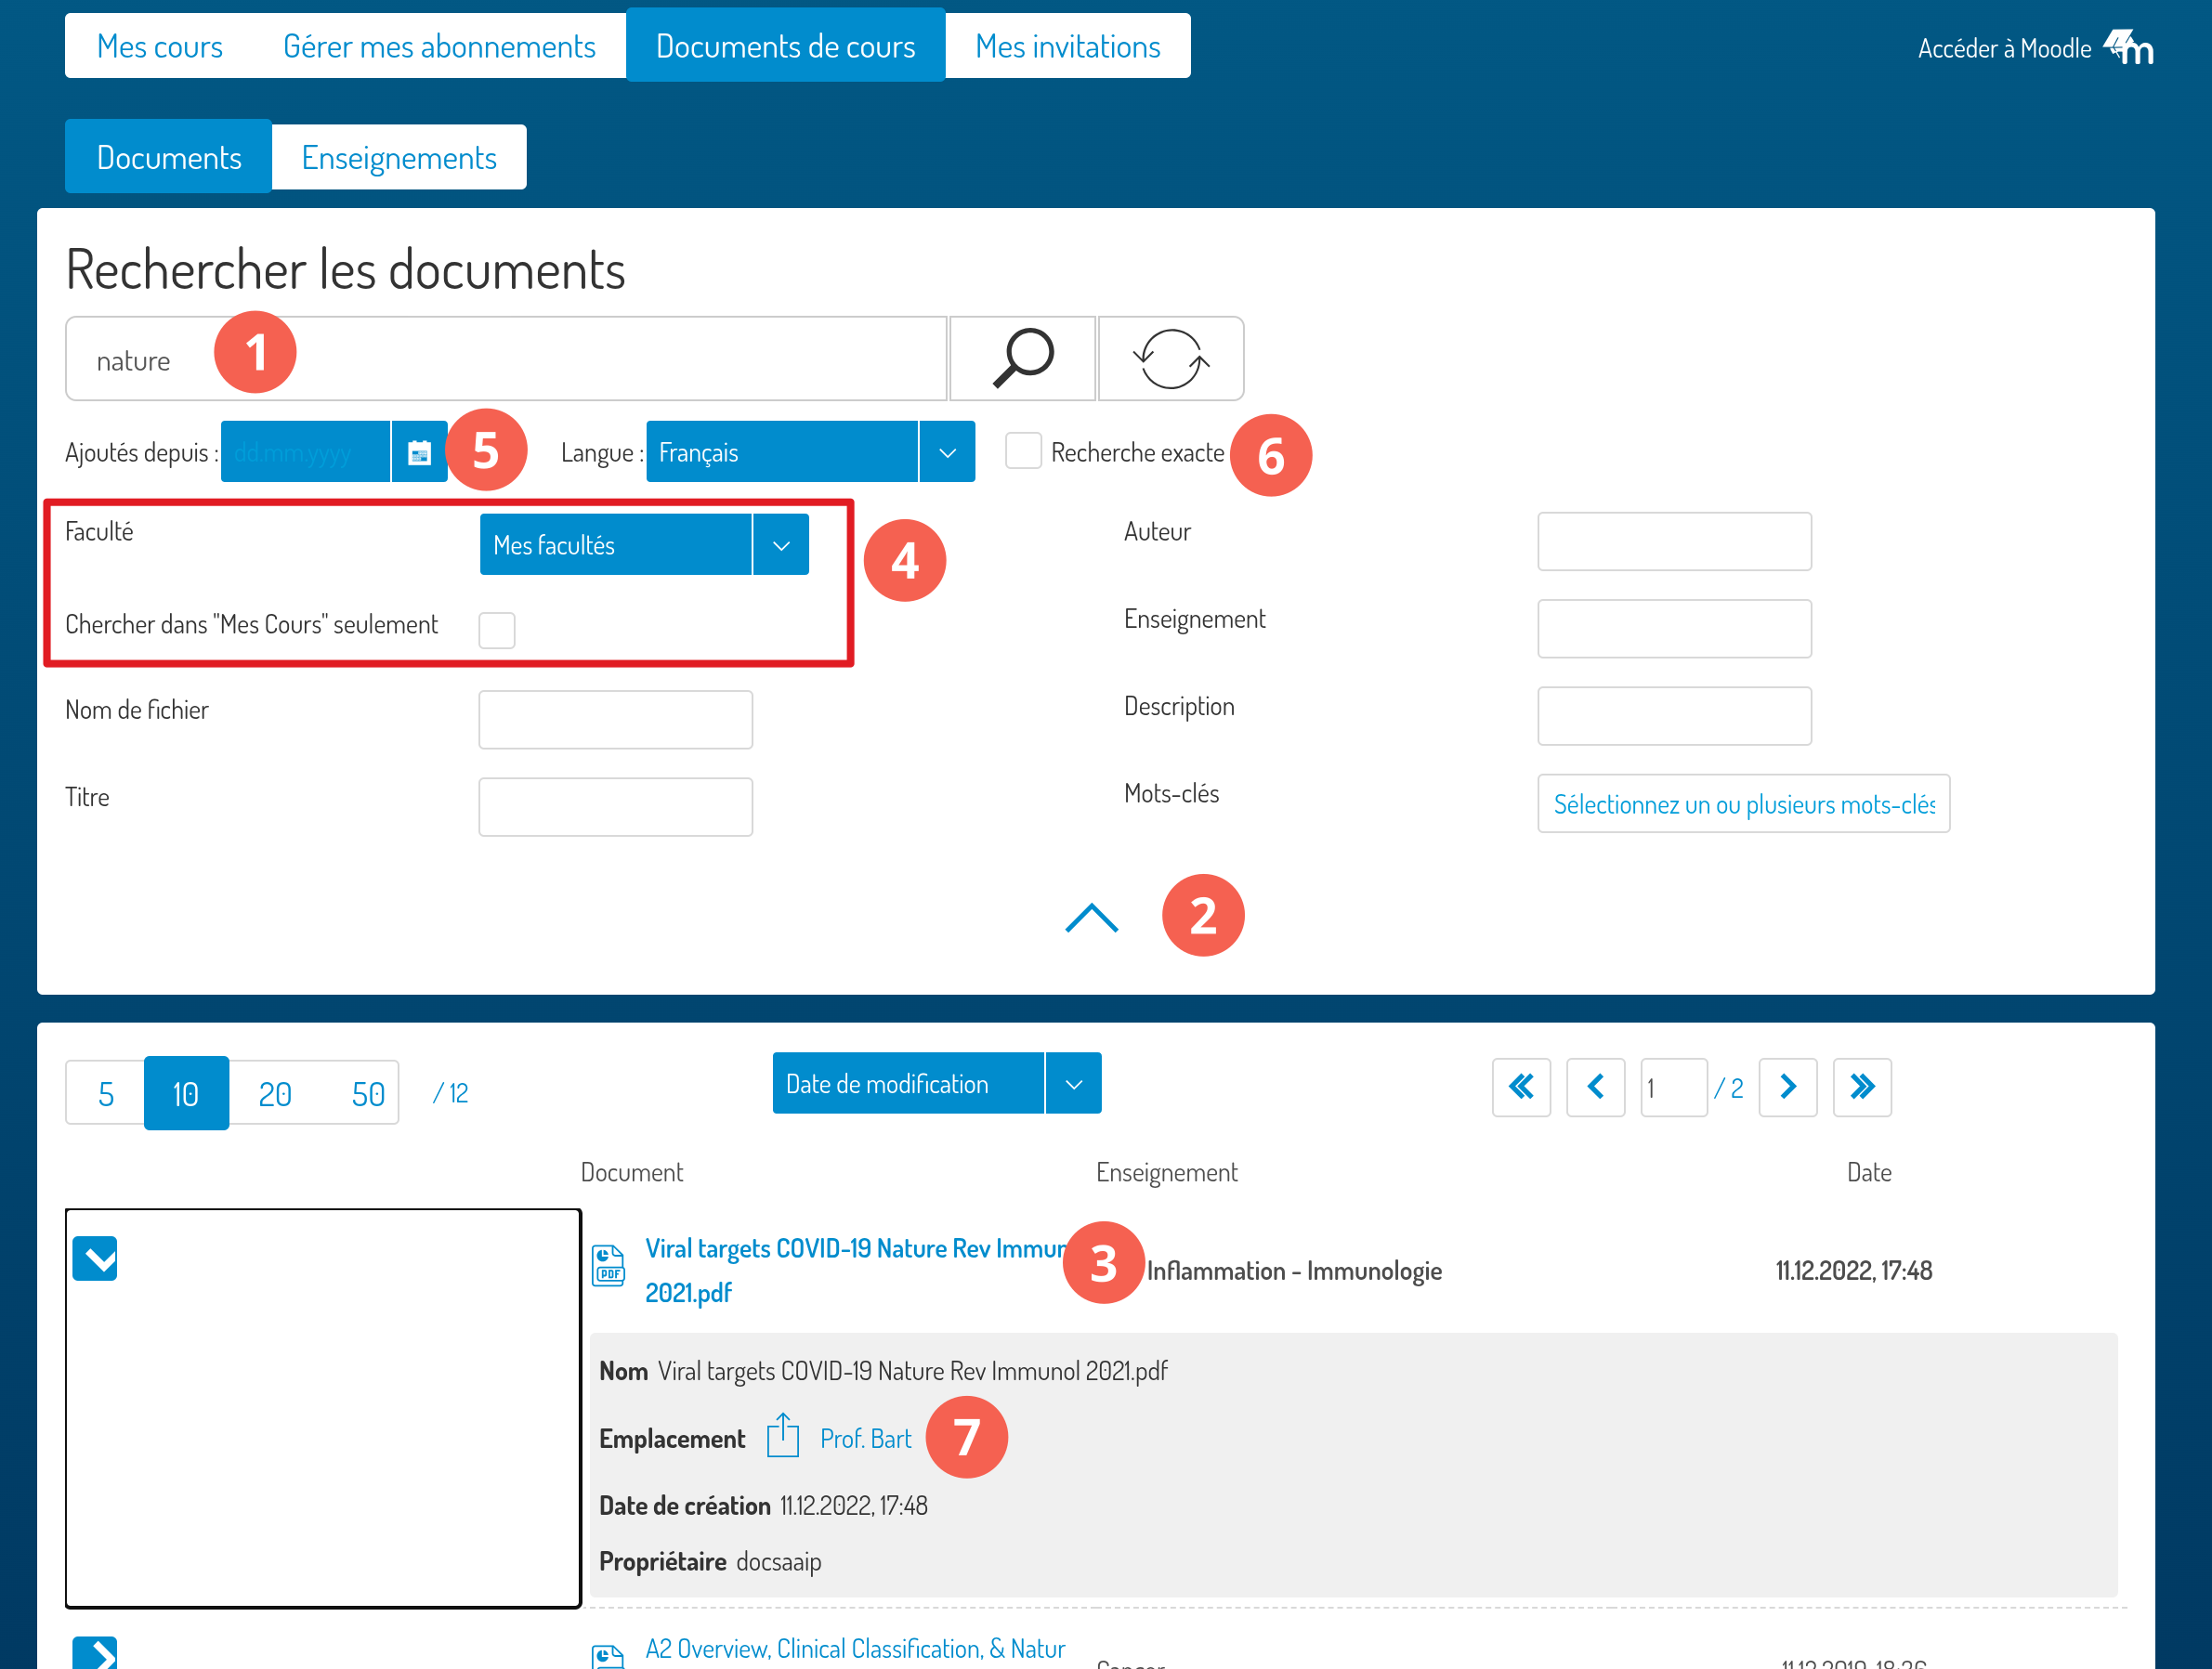
Task: Open the Prof. Bart location link
Action: [865, 1439]
